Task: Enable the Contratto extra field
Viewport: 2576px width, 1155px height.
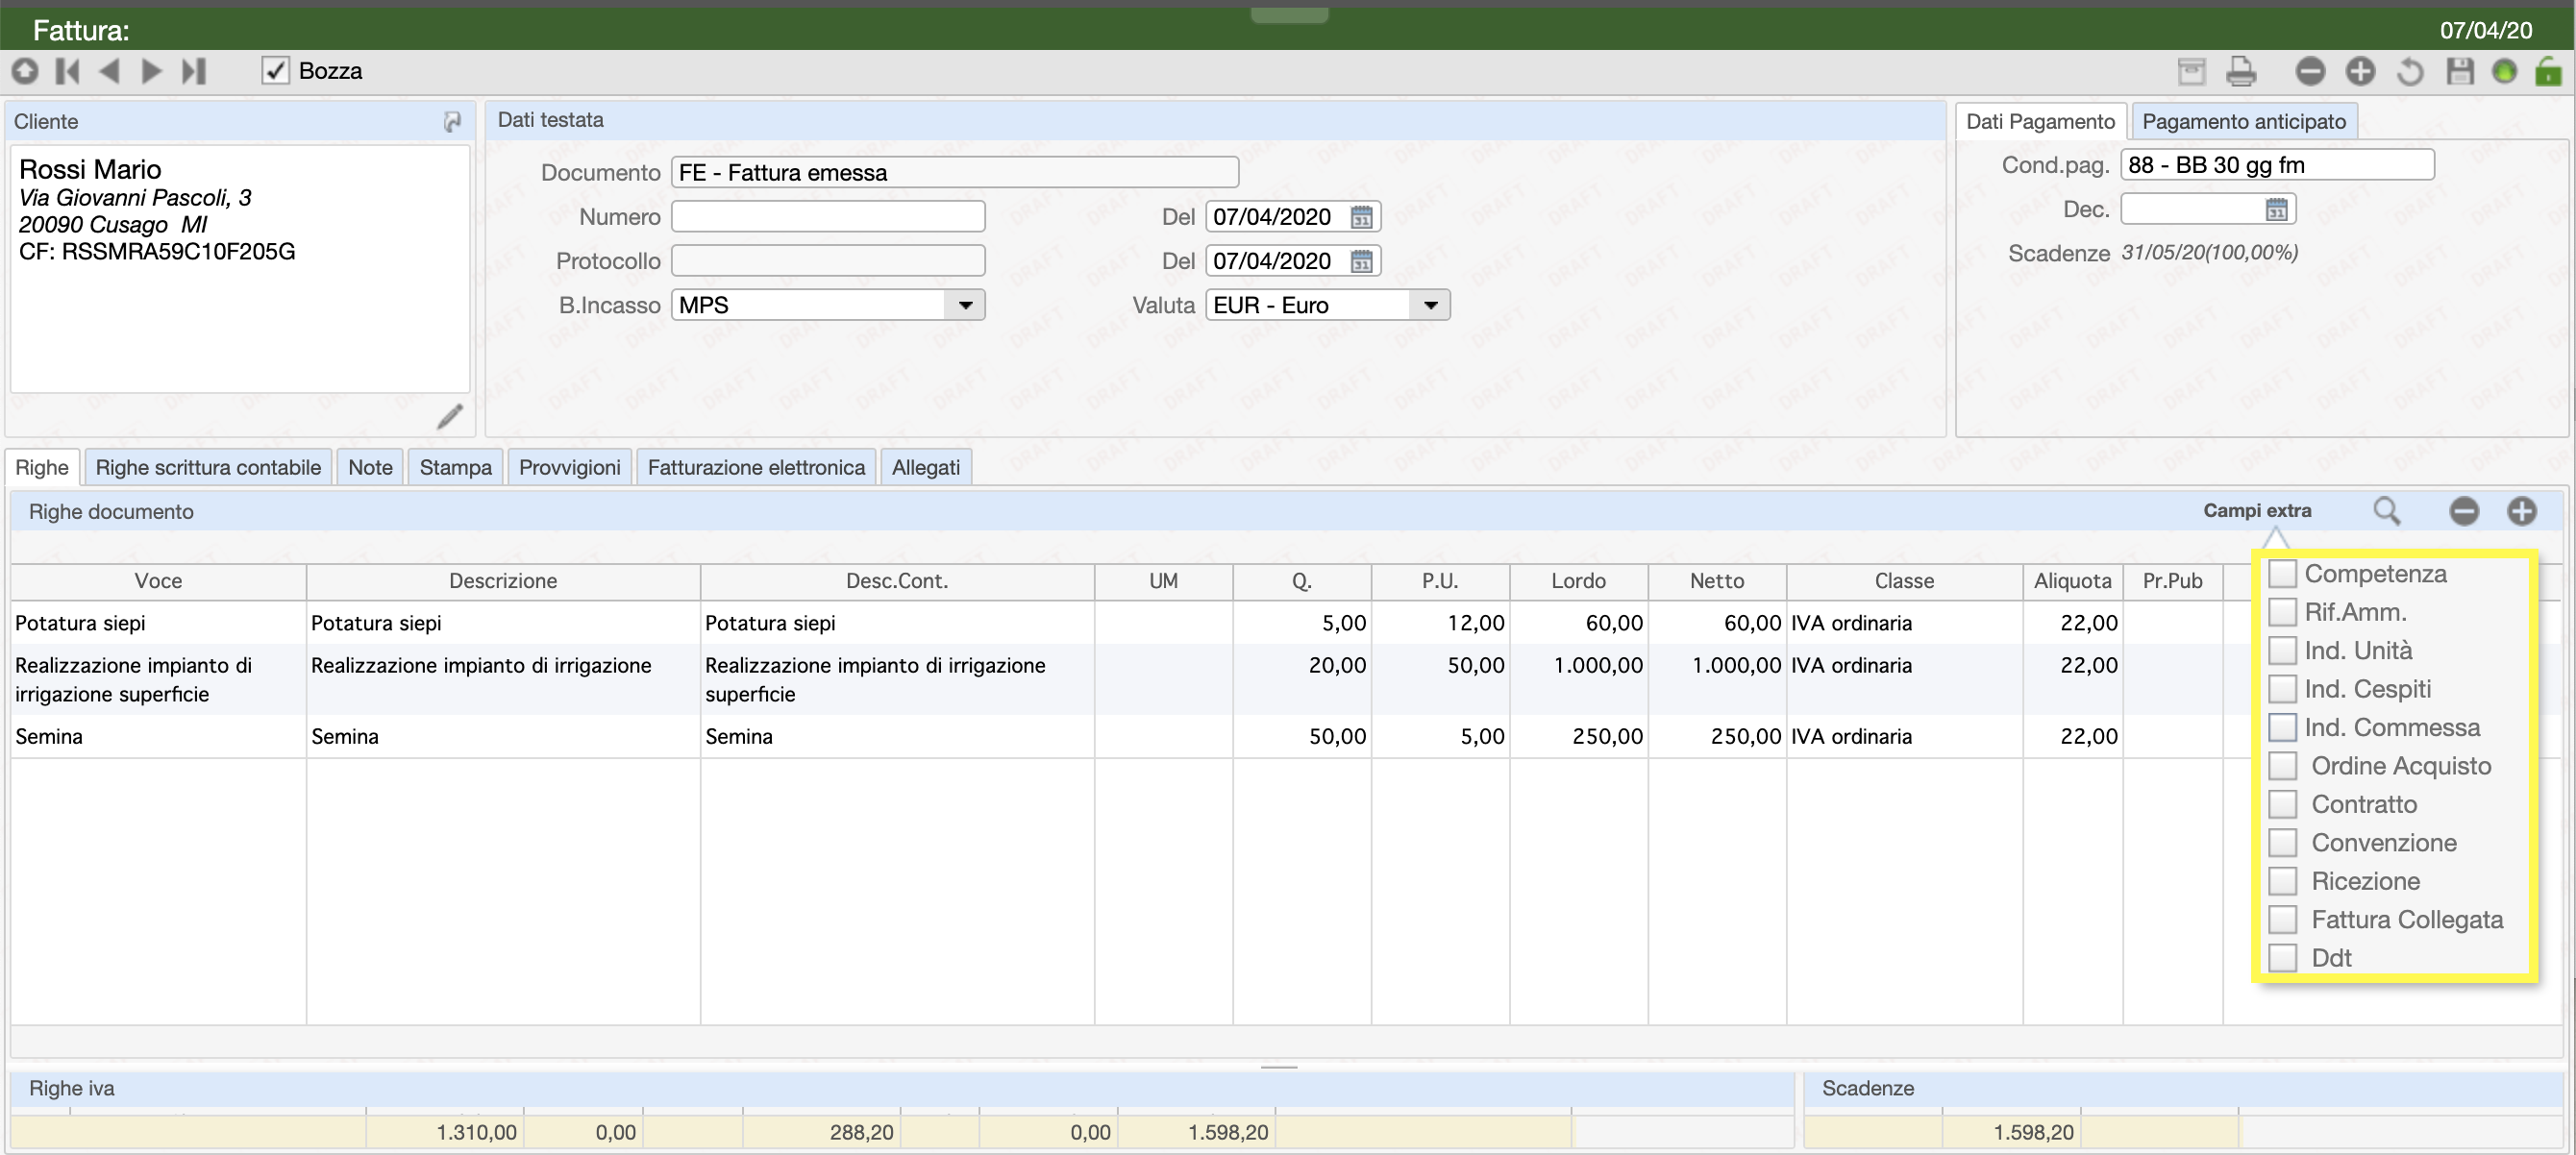Action: point(2282,804)
